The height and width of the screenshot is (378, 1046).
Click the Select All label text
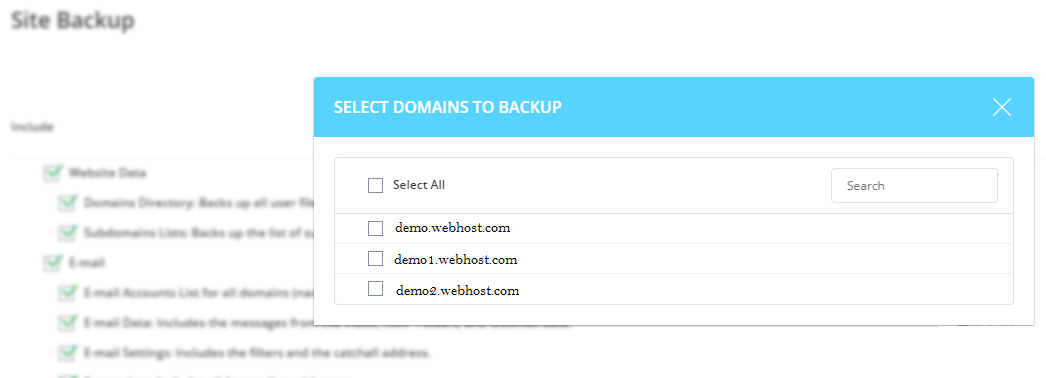[x=419, y=185]
